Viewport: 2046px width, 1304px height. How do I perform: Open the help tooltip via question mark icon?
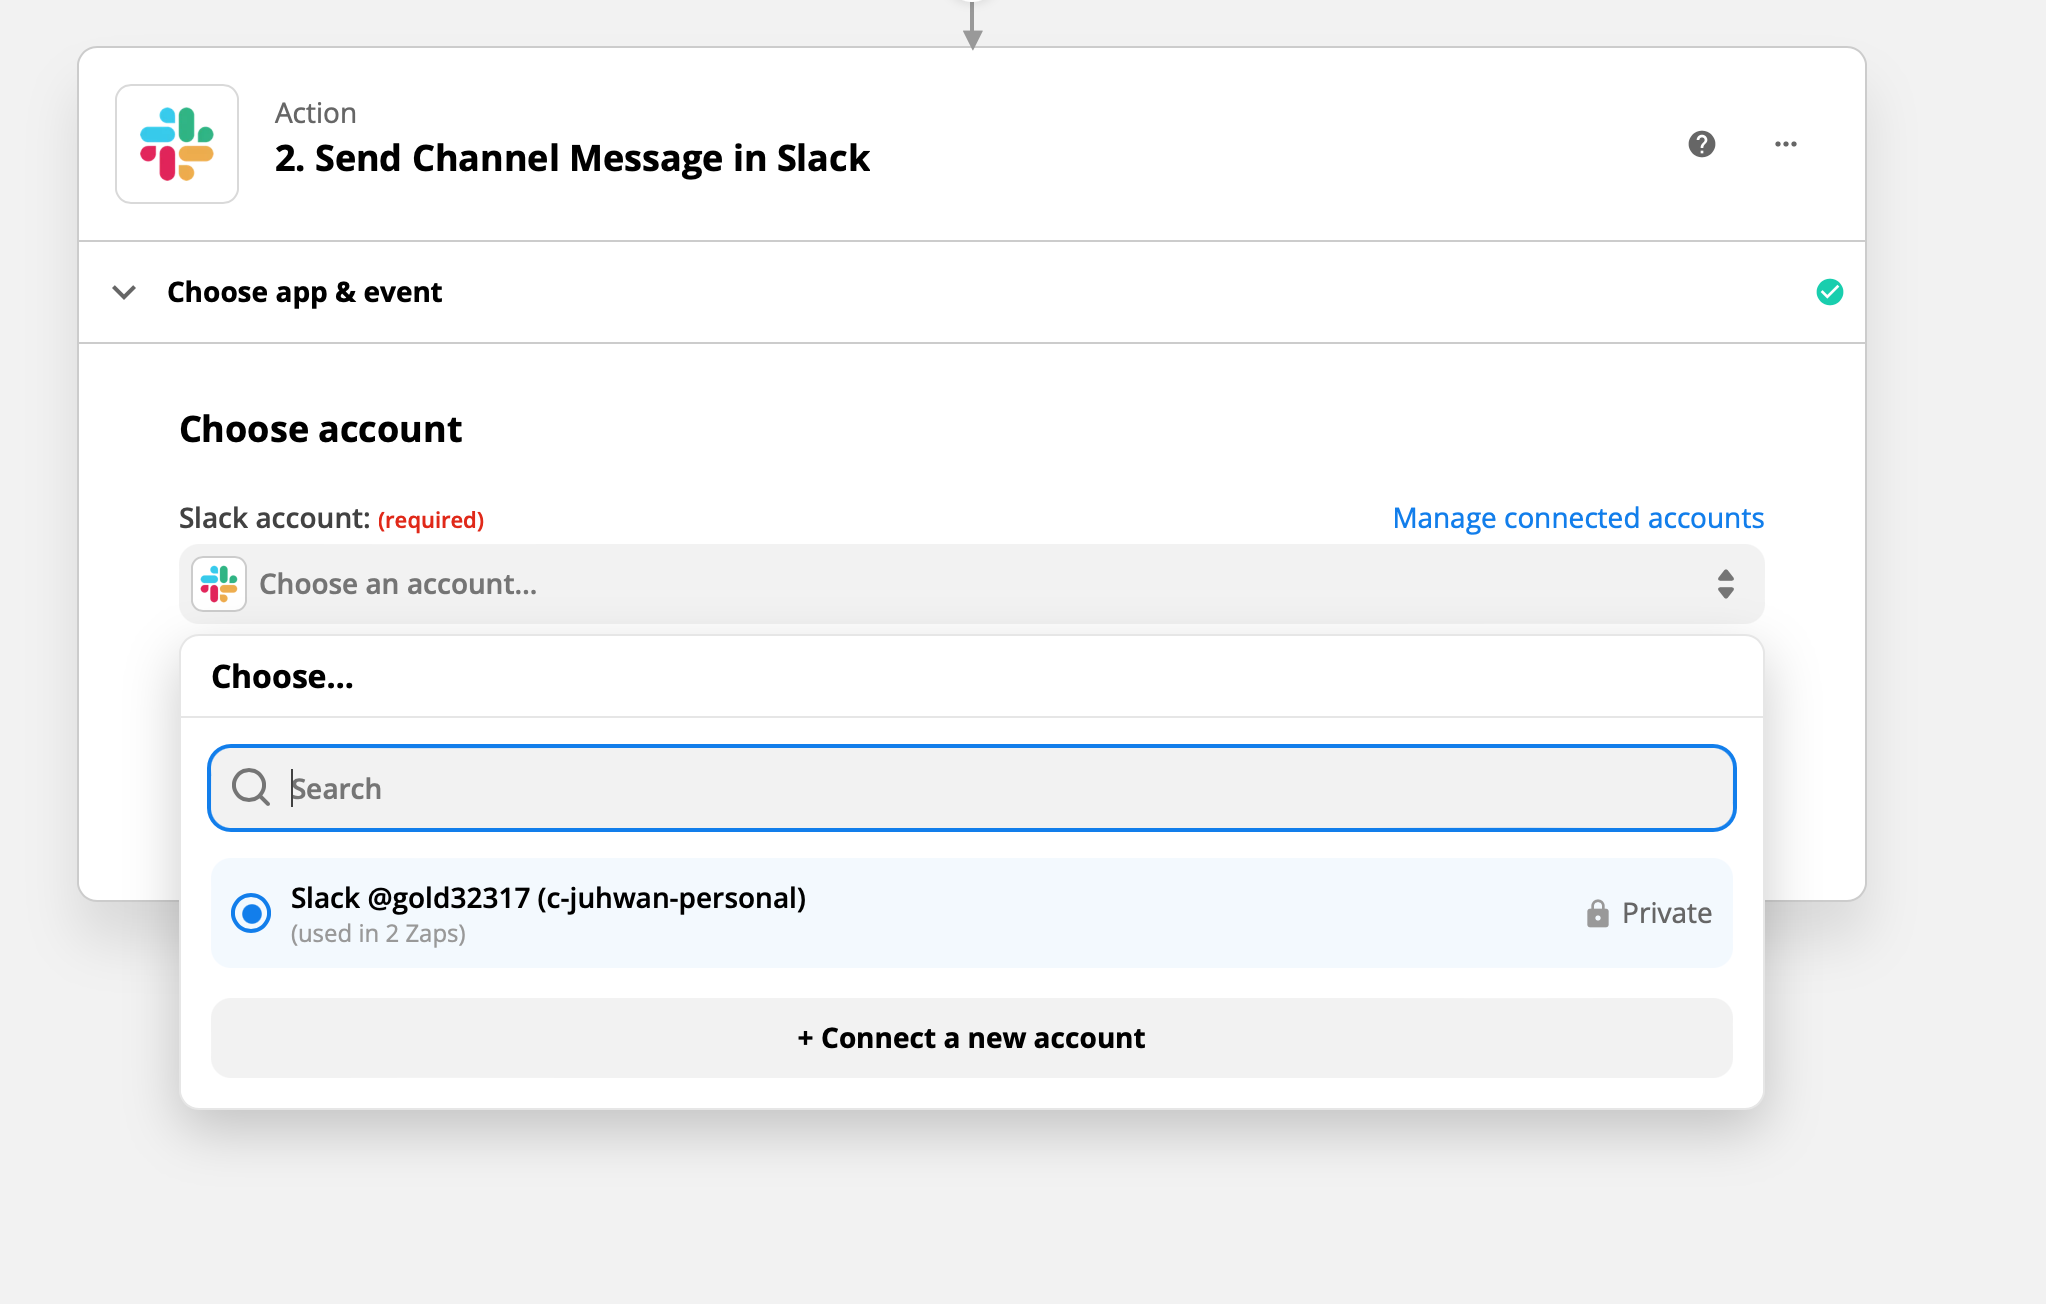[1700, 144]
